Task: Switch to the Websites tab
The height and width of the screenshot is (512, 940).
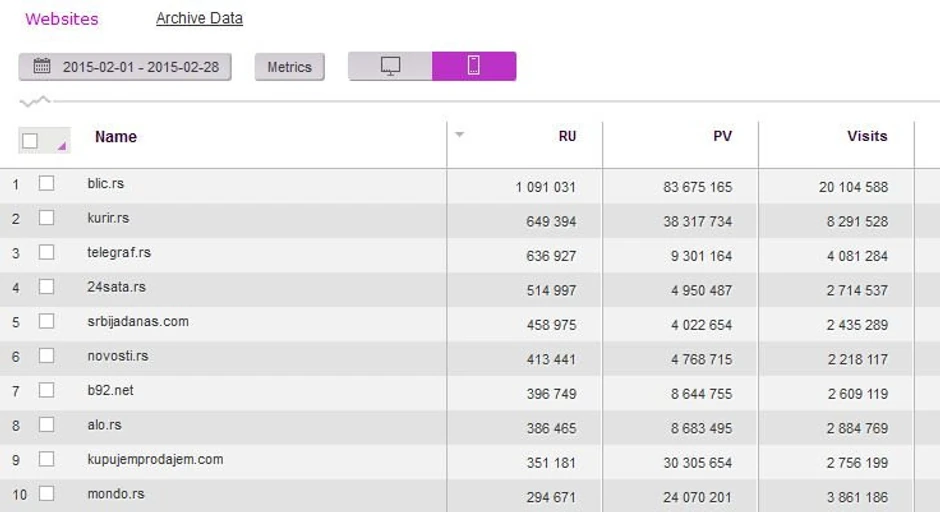Action: [62, 19]
